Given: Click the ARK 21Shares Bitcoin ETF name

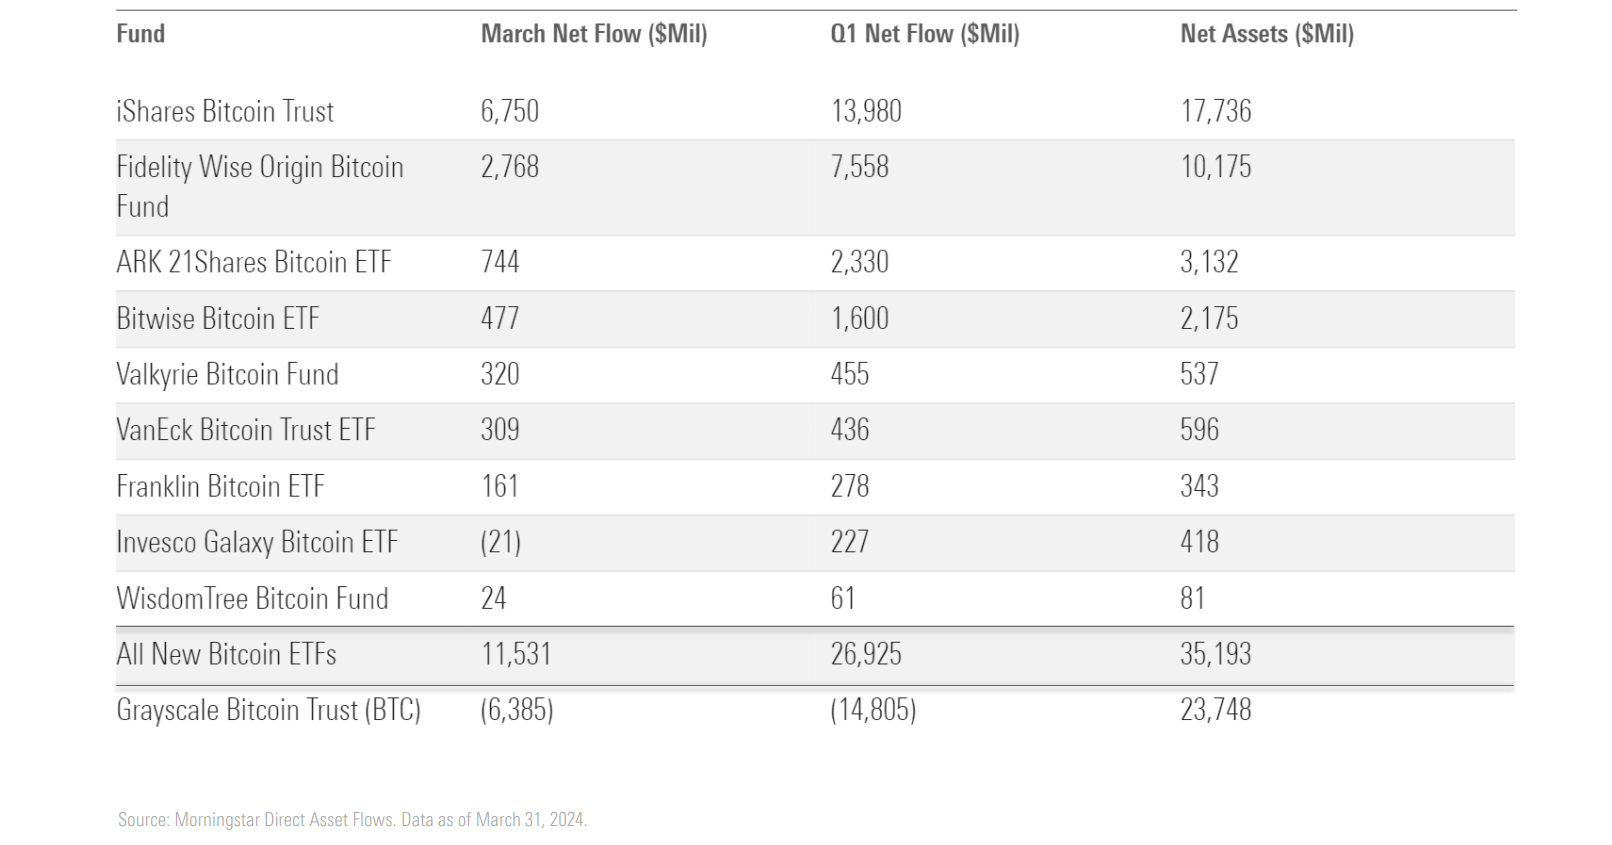Looking at the screenshot, I should point(254,262).
